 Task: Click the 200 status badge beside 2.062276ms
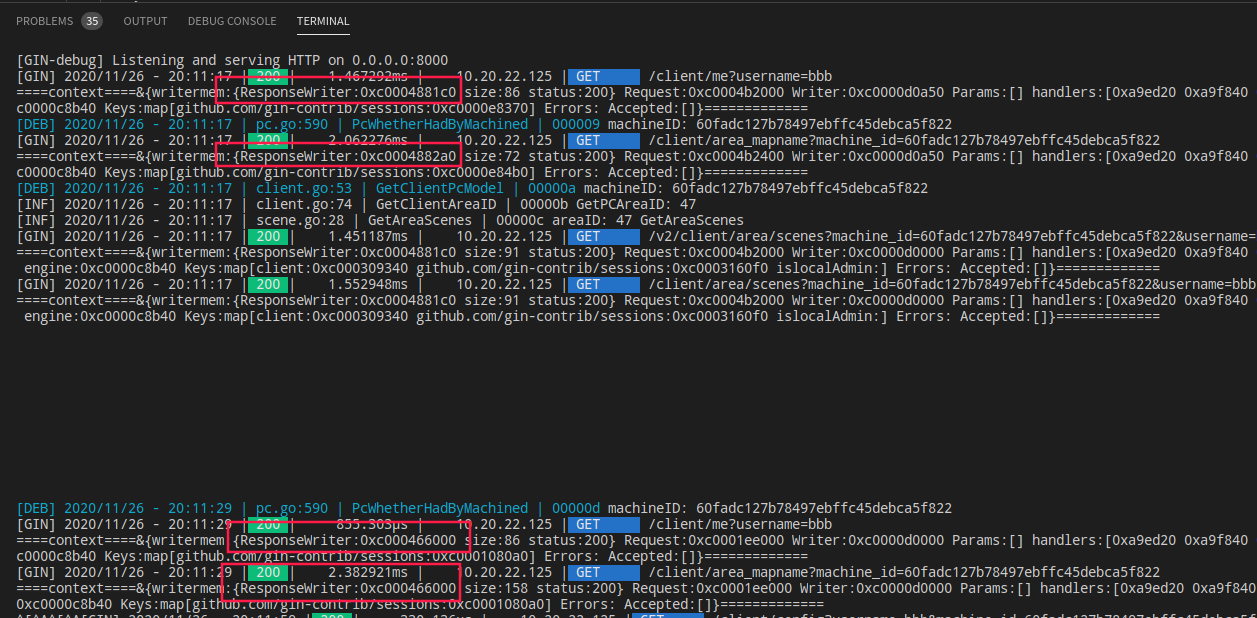click(x=268, y=140)
